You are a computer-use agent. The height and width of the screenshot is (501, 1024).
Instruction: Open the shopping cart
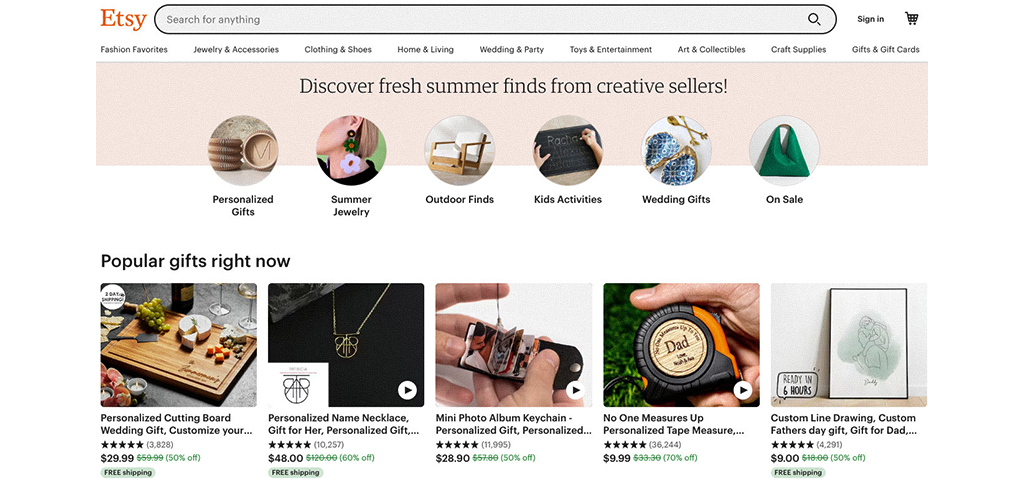(x=911, y=19)
